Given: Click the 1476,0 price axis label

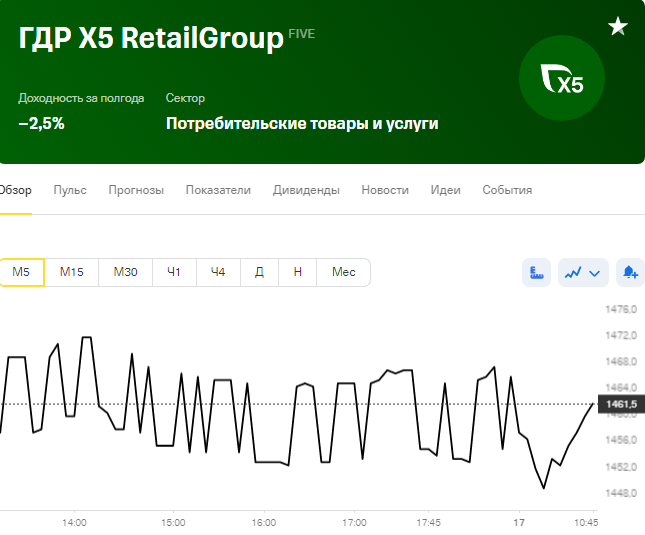Looking at the screenshot, I should coord(621,309).
